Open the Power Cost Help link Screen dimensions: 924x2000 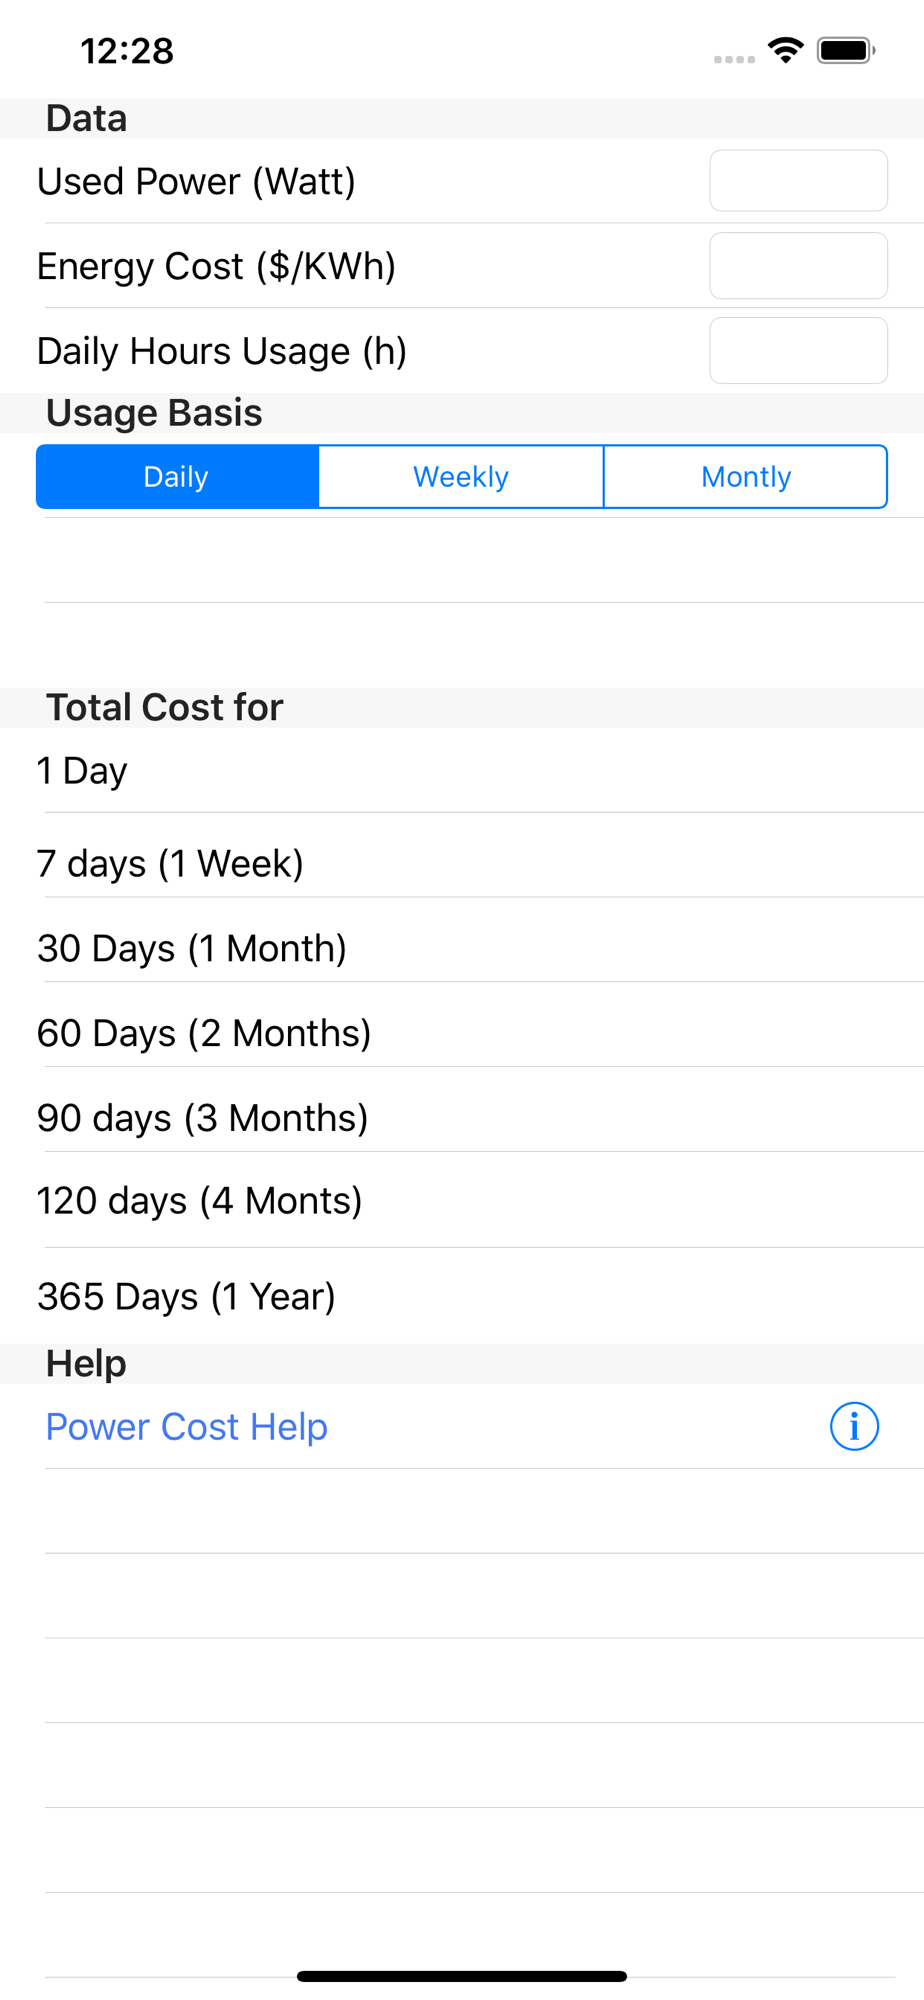tap(187, 1426)
